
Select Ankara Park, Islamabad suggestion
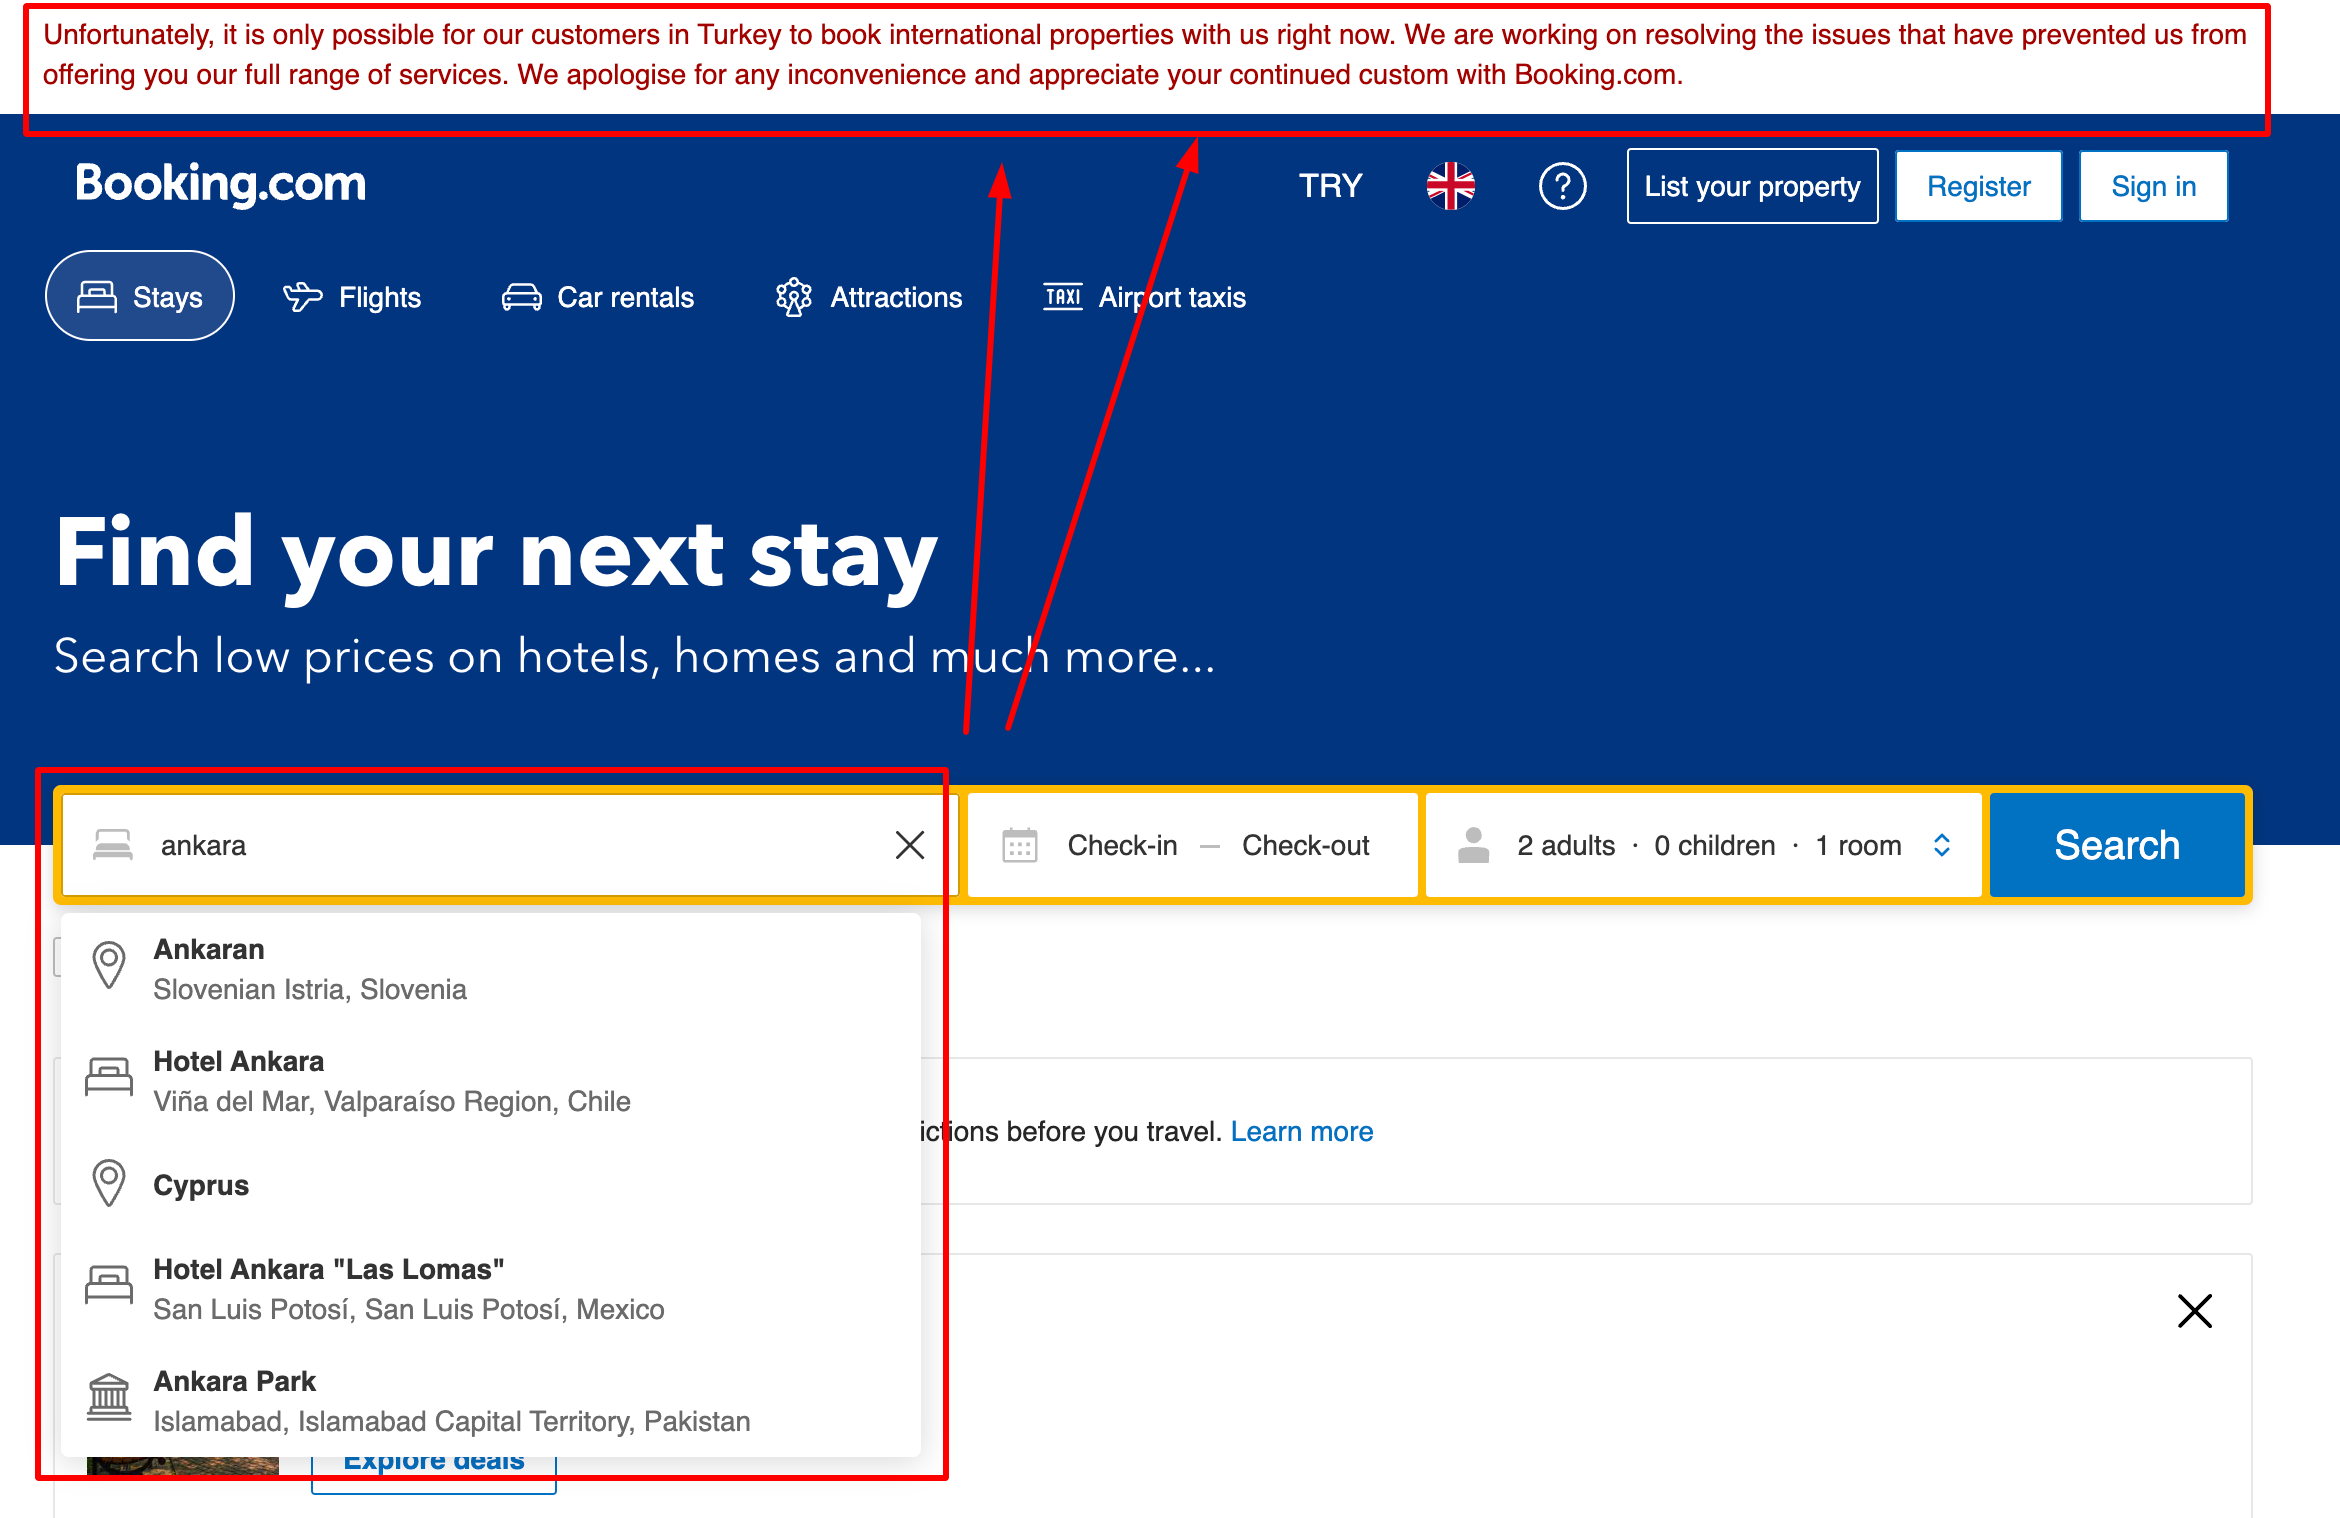[x=490, y=1401]
